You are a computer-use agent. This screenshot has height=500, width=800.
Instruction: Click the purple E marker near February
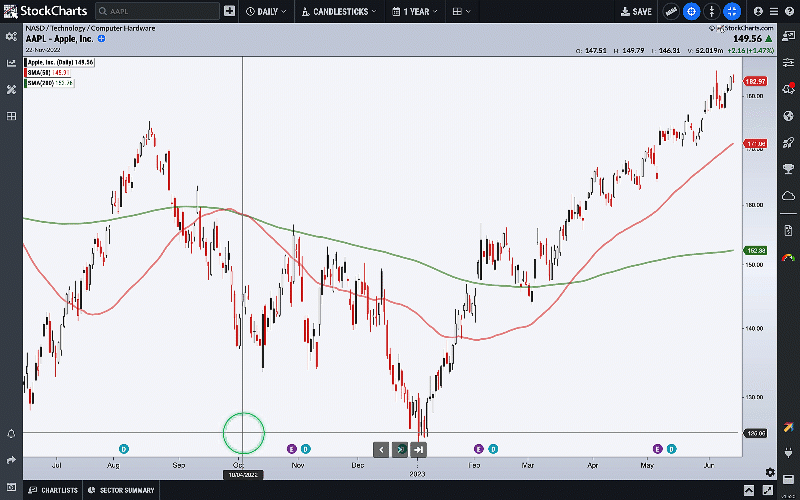[x=479, y=449]
